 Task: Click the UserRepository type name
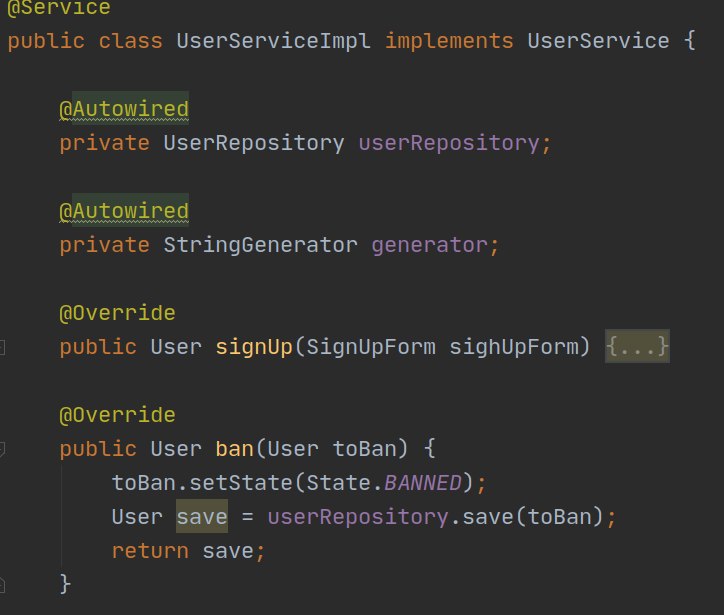coord(254,143)
